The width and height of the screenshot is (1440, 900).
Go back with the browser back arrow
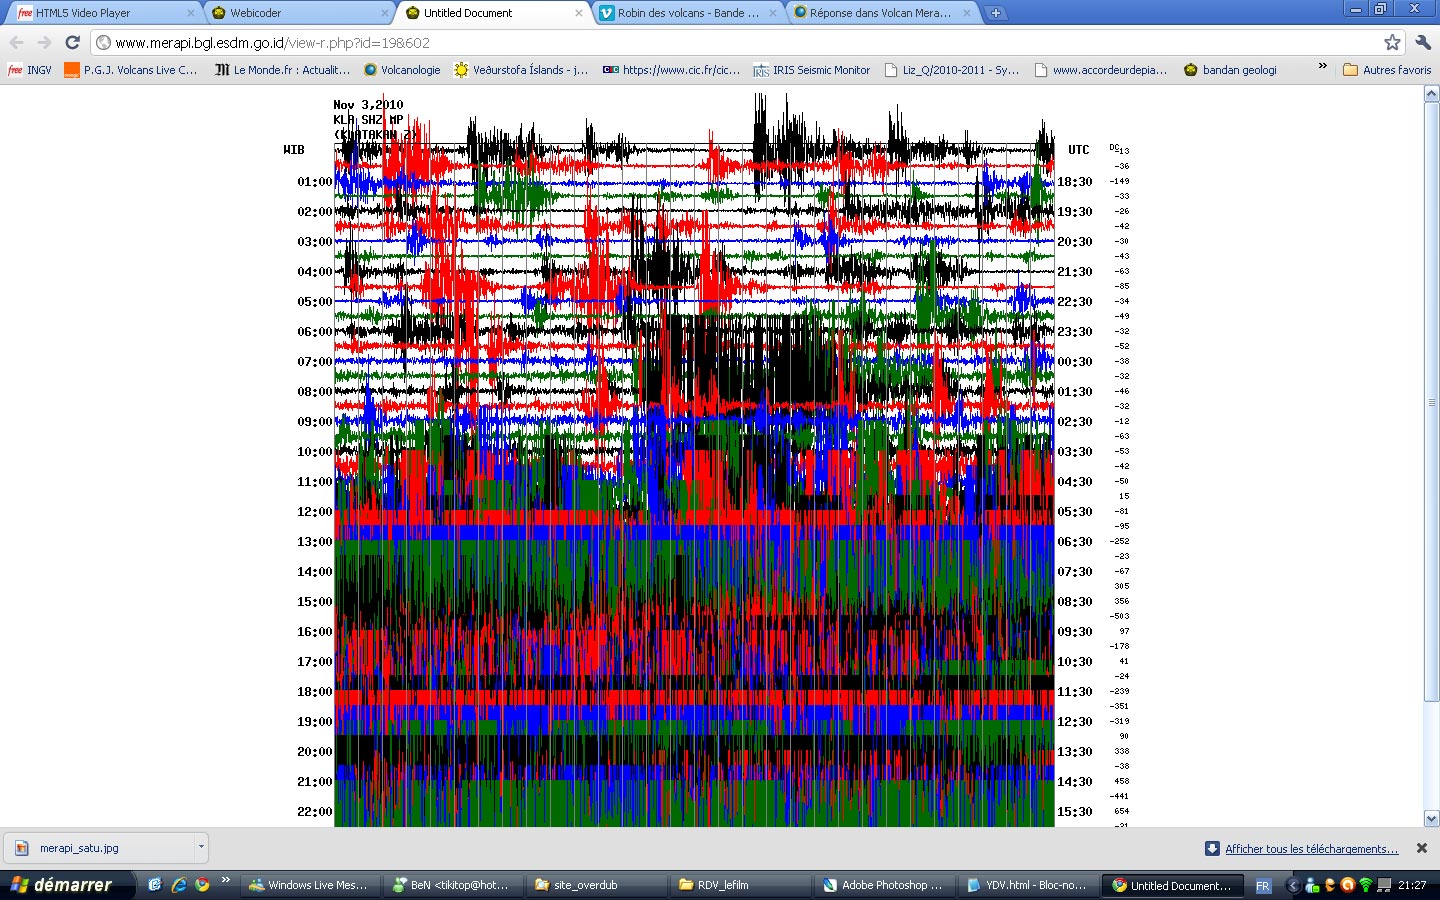point(17,43)
